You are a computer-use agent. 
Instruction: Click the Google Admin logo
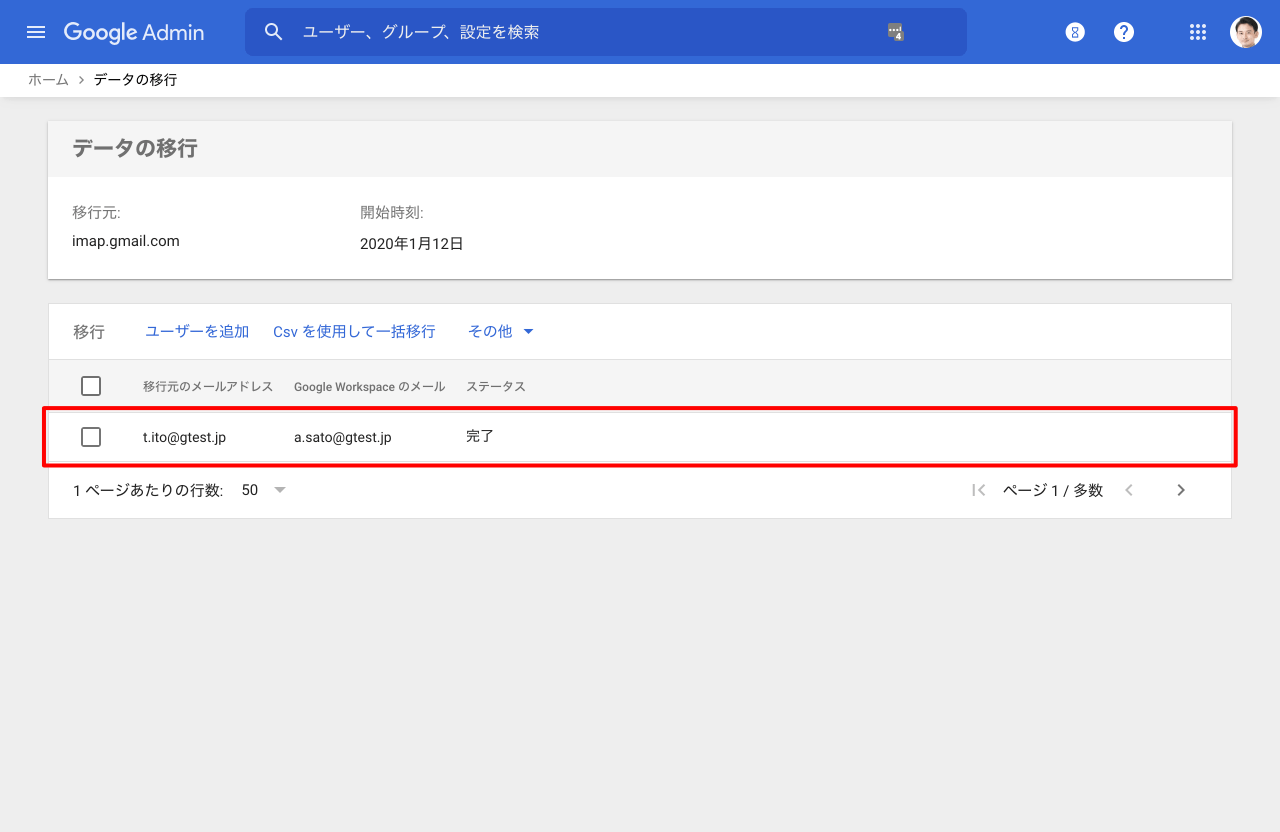(x=134, y=32)
